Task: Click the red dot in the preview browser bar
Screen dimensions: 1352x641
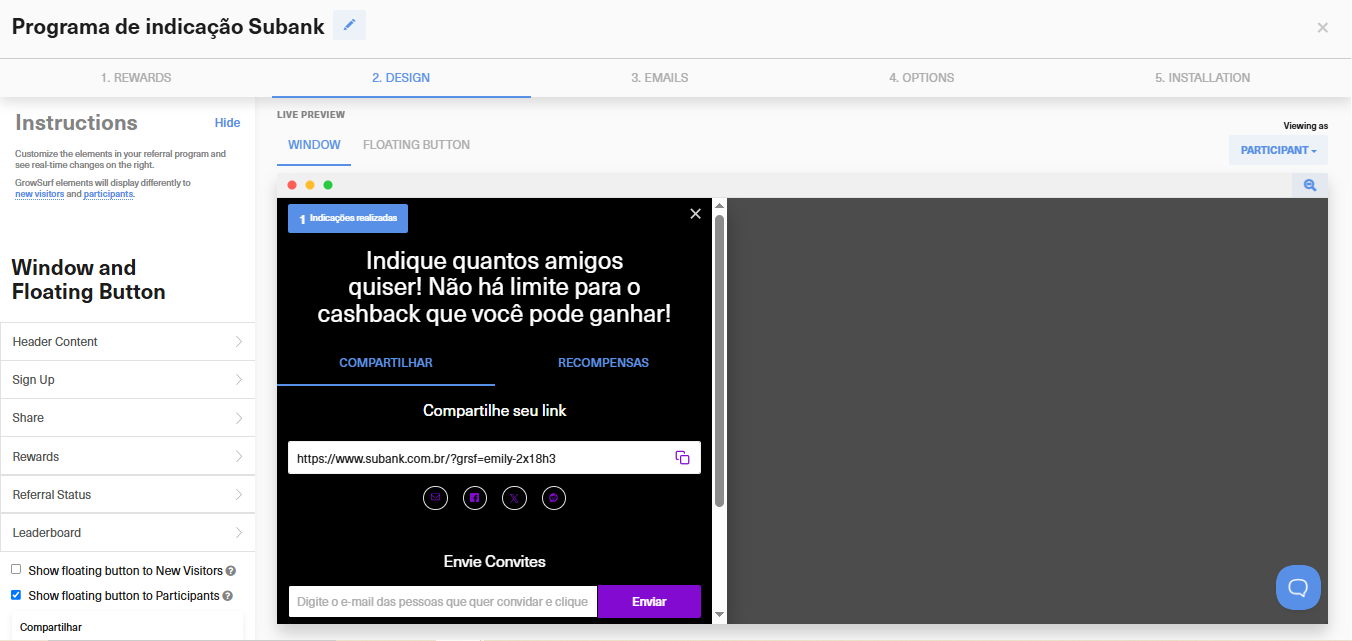Action: [292, 185]
